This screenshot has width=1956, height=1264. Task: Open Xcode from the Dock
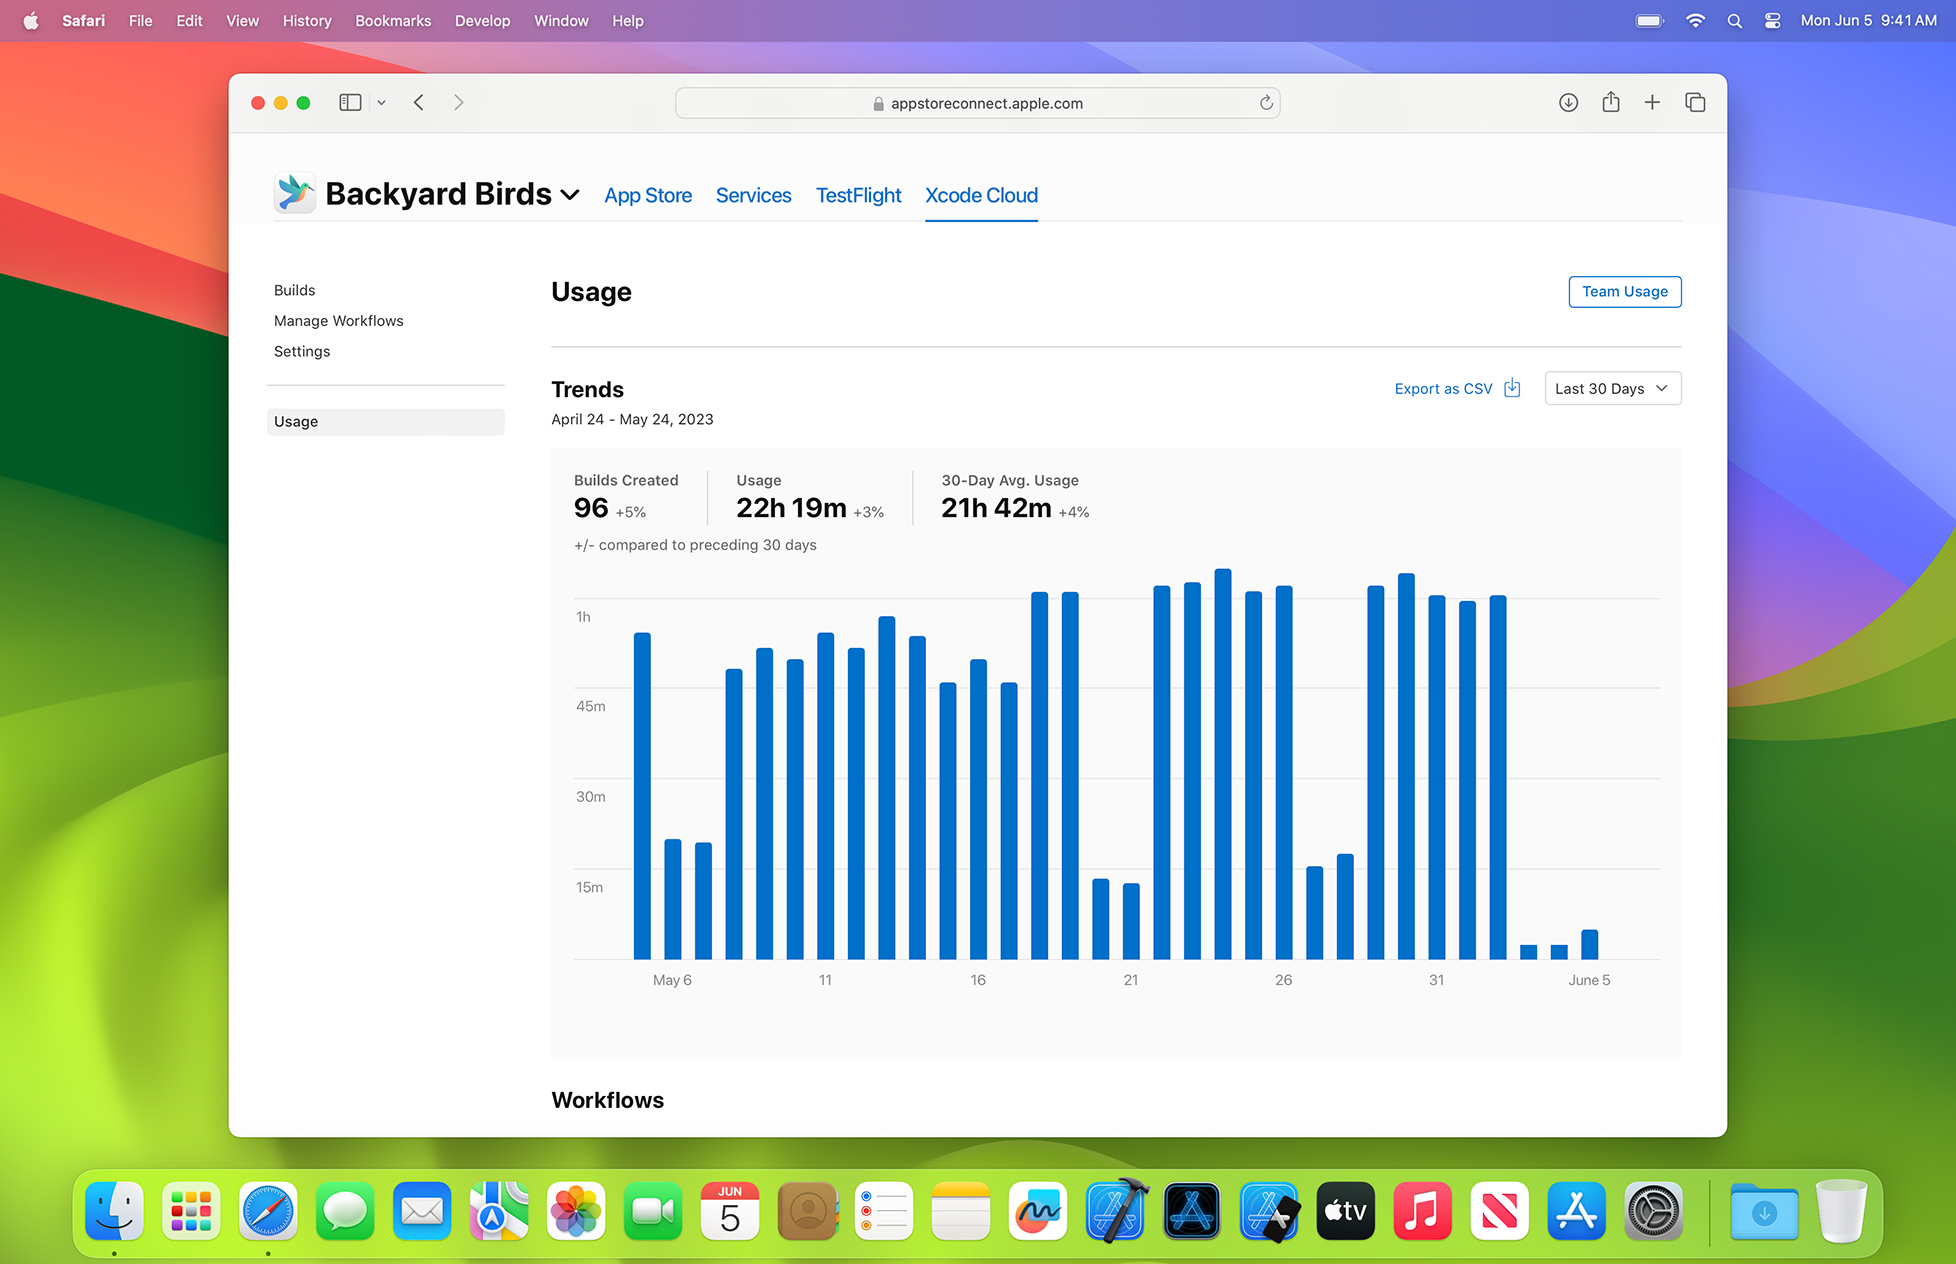point(1115,1211)
